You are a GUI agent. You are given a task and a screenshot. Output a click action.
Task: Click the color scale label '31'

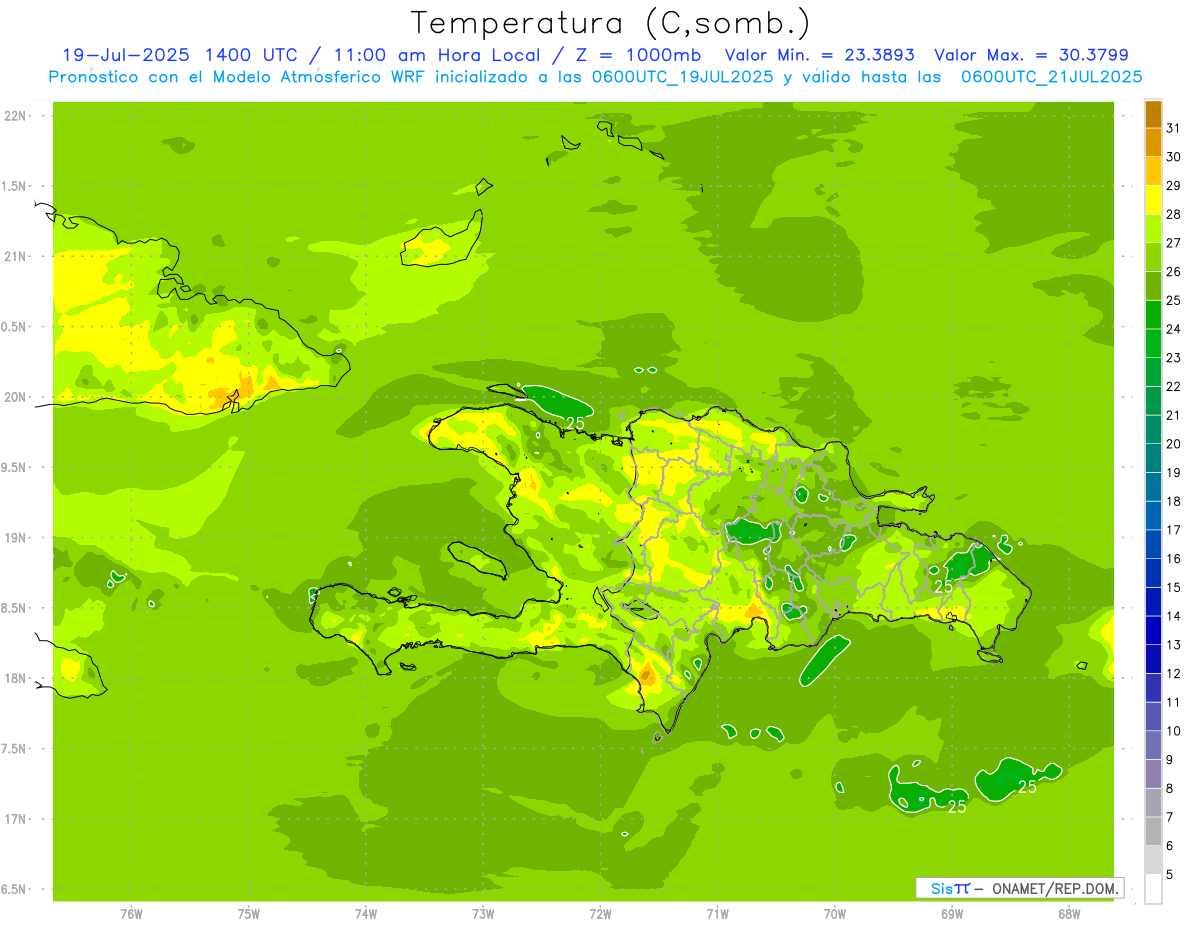[x=1174, y=128]
